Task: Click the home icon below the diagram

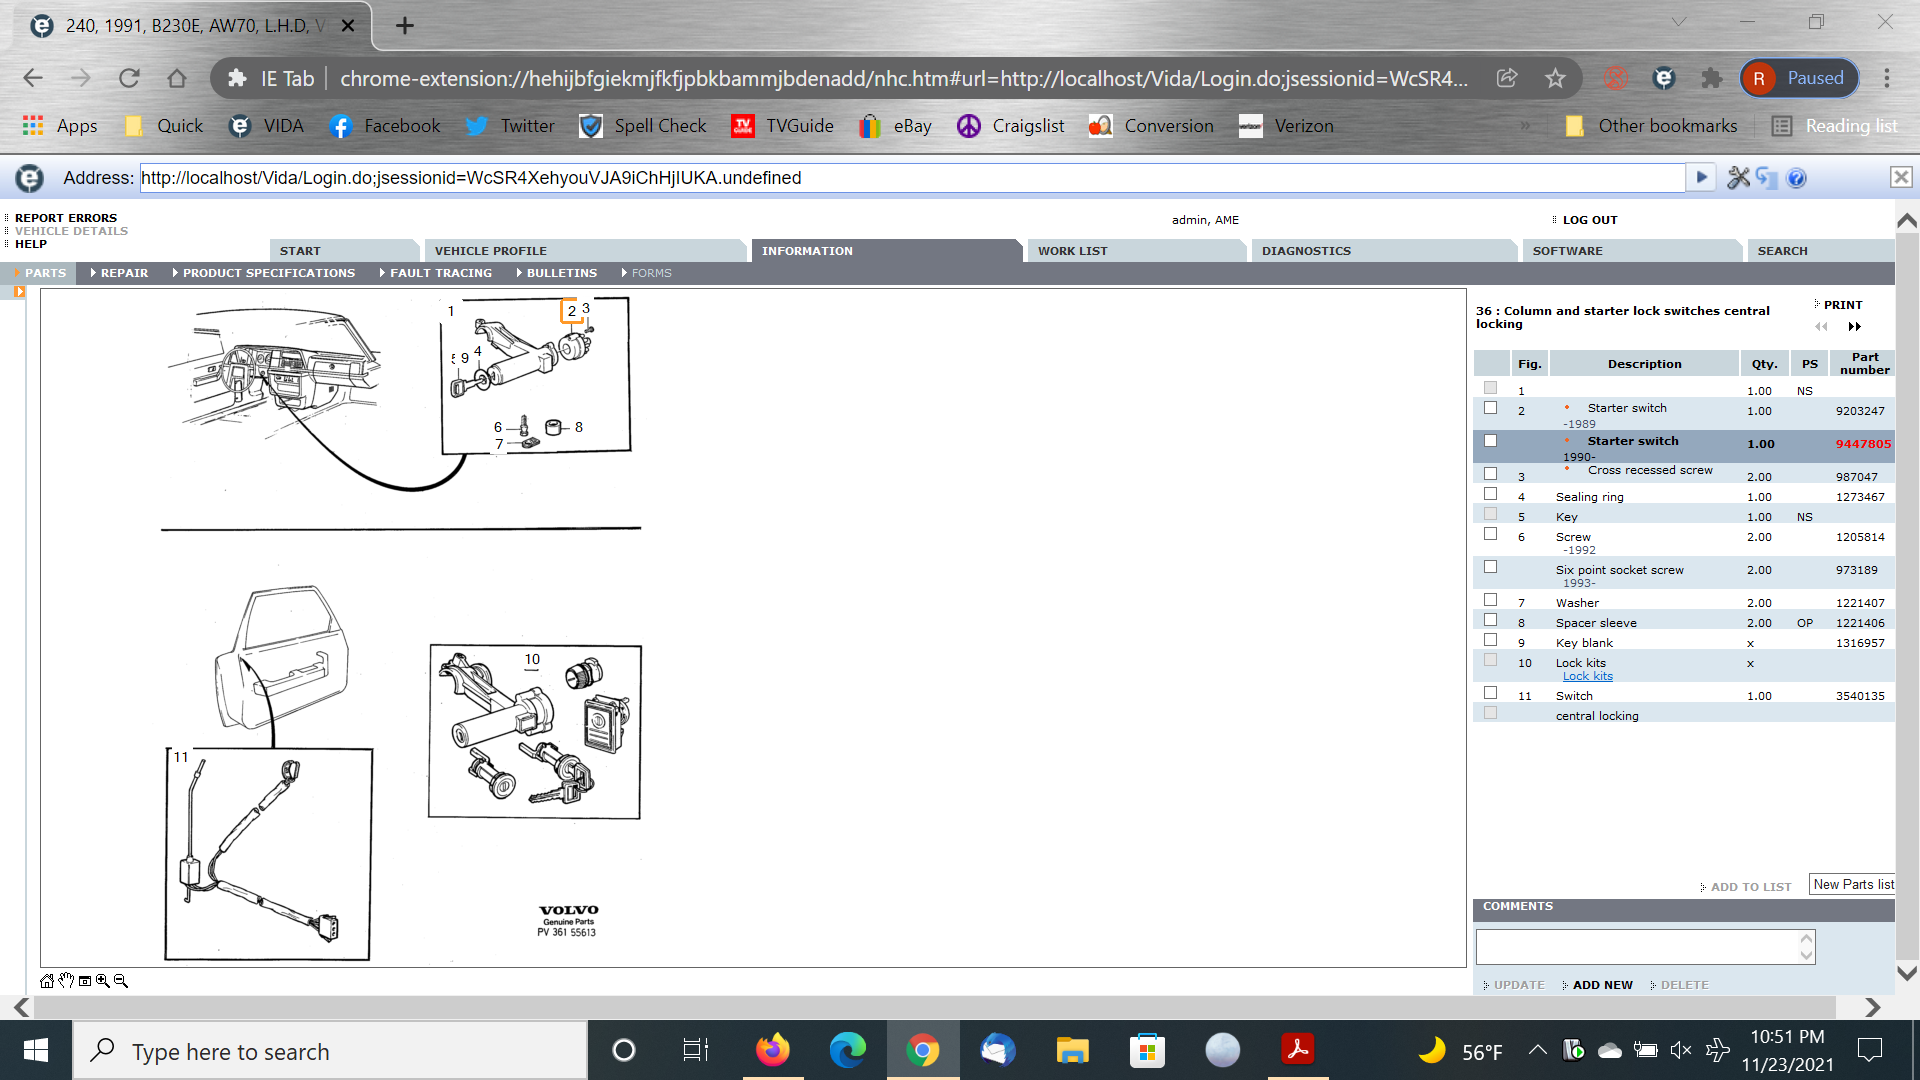Action: point(47,981)
